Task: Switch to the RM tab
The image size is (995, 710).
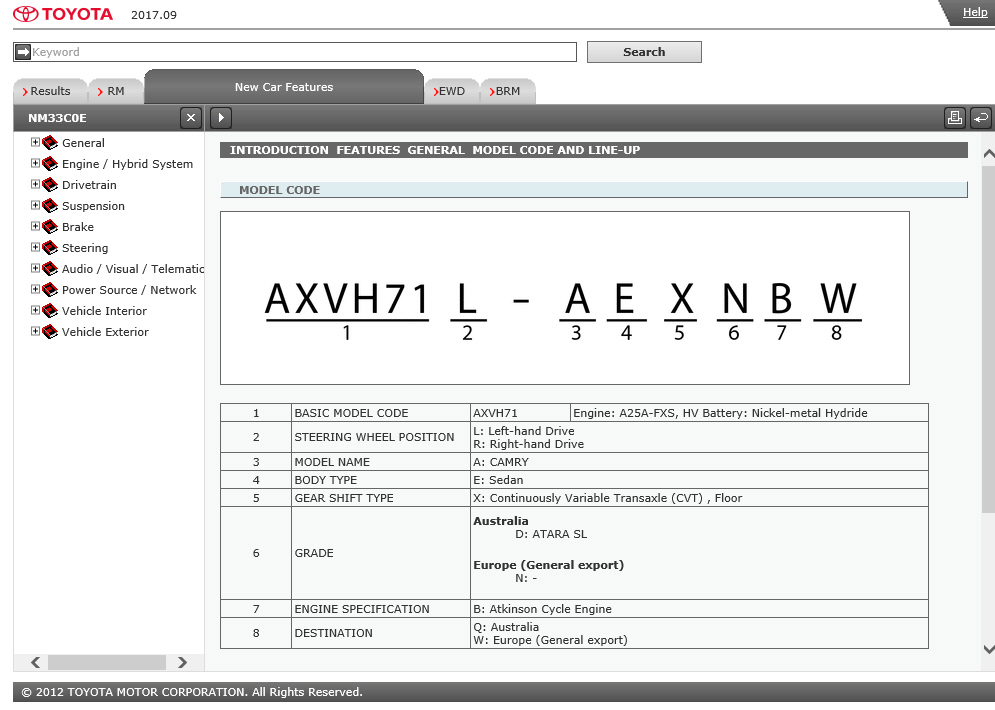Action: (115, 91)
